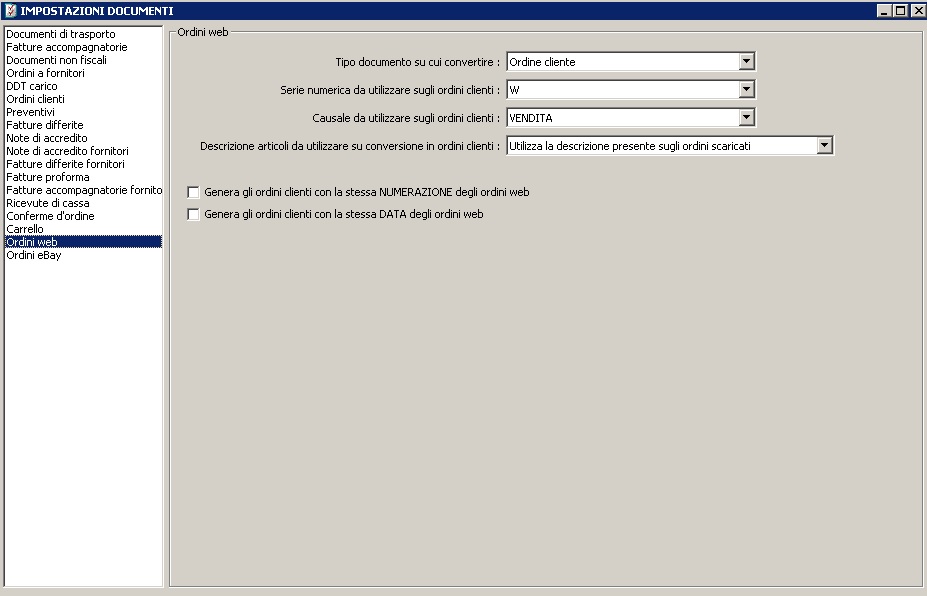Screen dimensions: 927x596
Task: Select Note di accredito in list
Action: [x=83, y=138]
